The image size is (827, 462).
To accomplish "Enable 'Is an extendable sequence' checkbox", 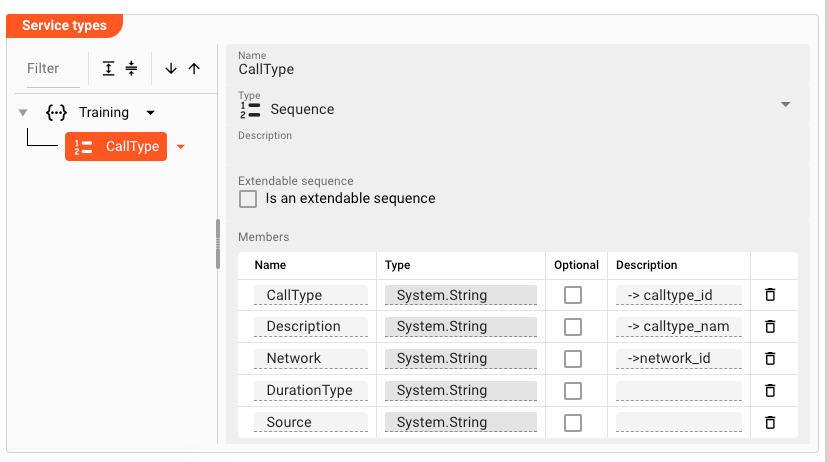I will (248, 199).
